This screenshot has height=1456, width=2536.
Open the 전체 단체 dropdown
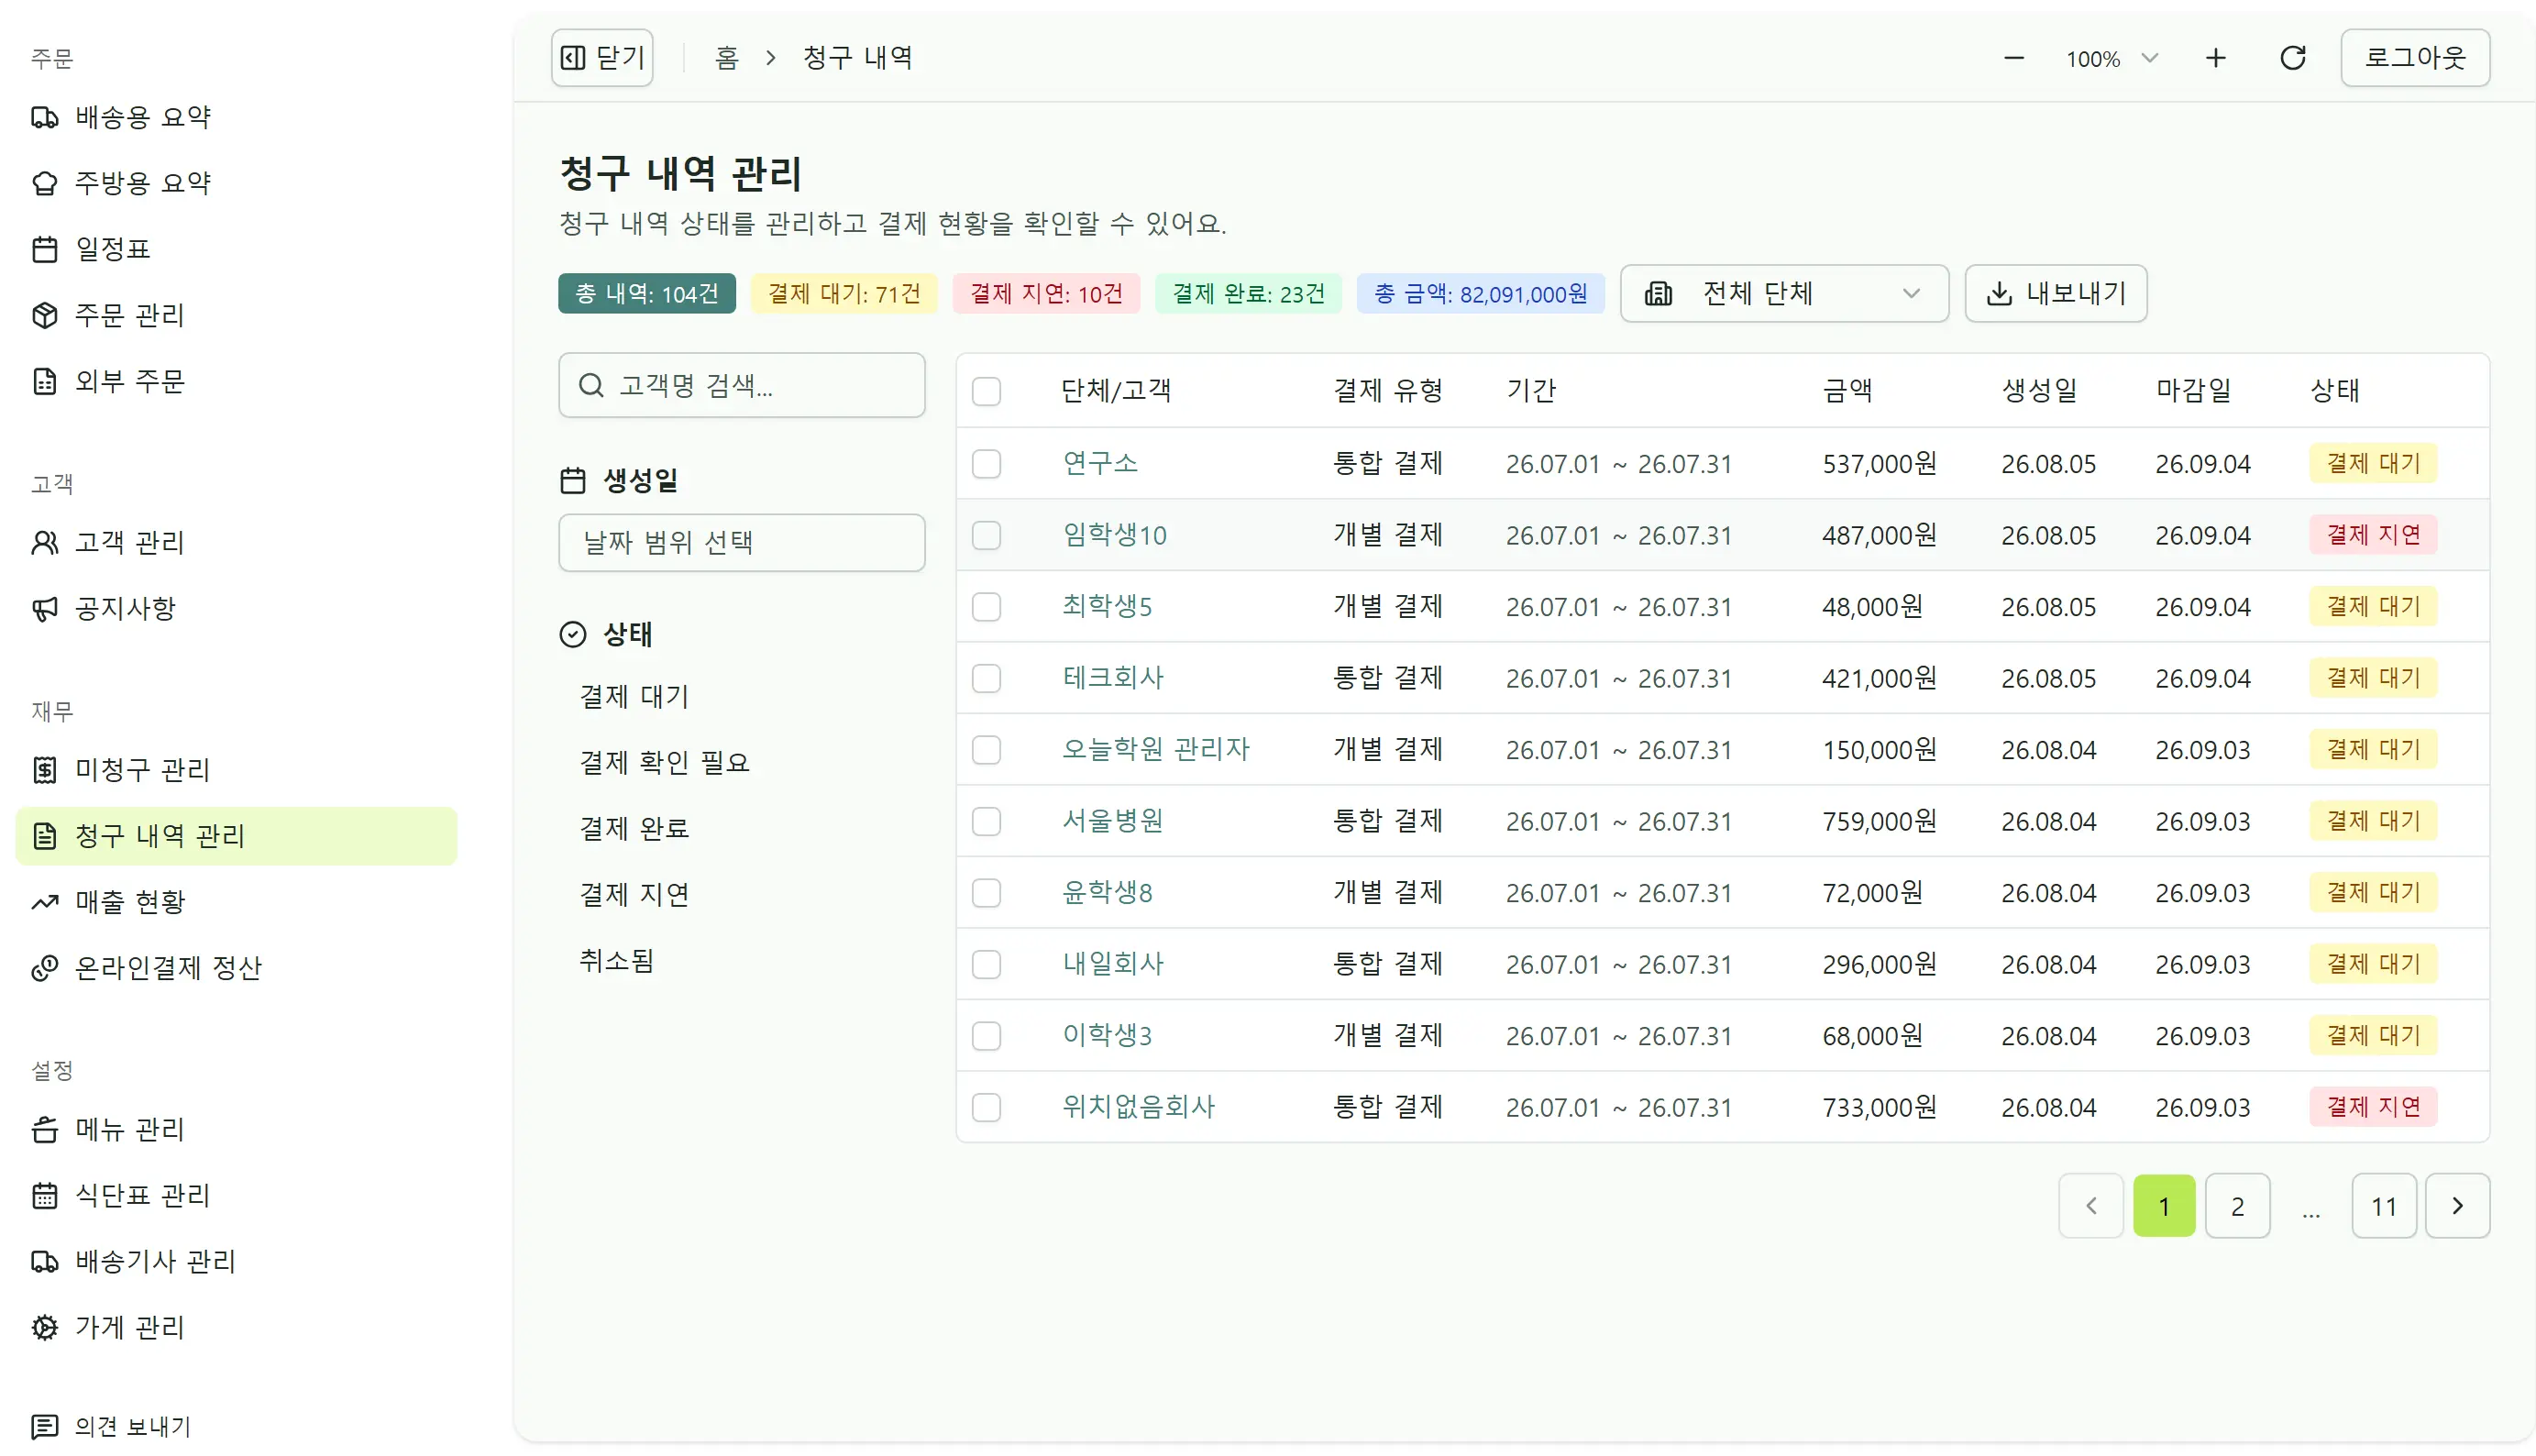(x=1784, y=293)
